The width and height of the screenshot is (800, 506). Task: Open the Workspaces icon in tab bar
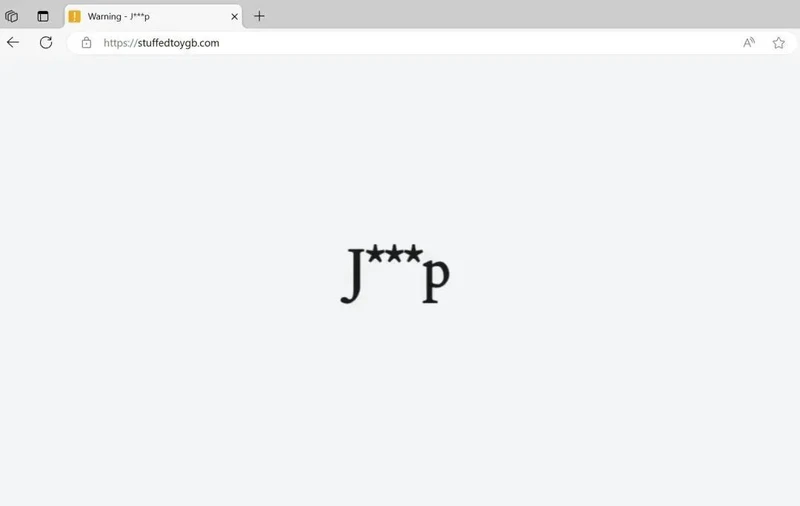(x=12, y=16)
